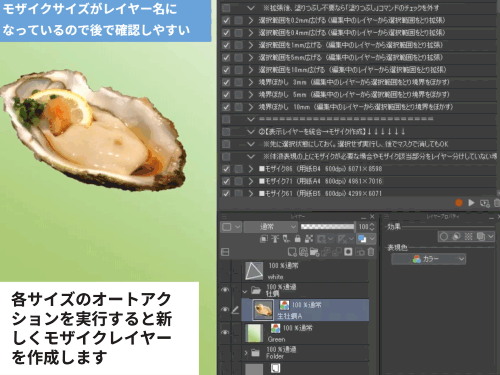Viewport: 500px width, 375px height.
Task: Open the 通常 blending mode dropdown
Action: (x=270, y=227)
